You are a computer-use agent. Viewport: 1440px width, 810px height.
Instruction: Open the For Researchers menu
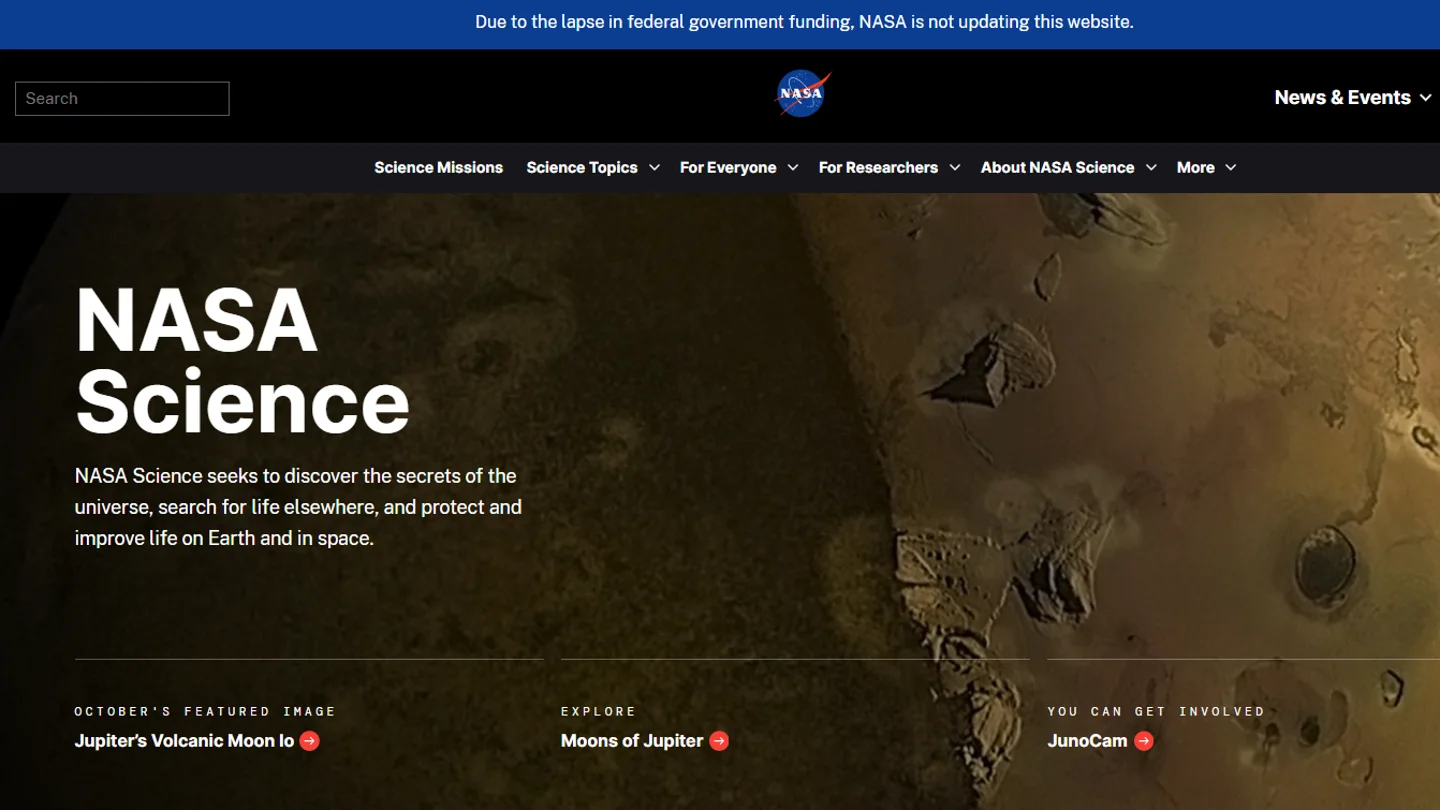point(878,168)
